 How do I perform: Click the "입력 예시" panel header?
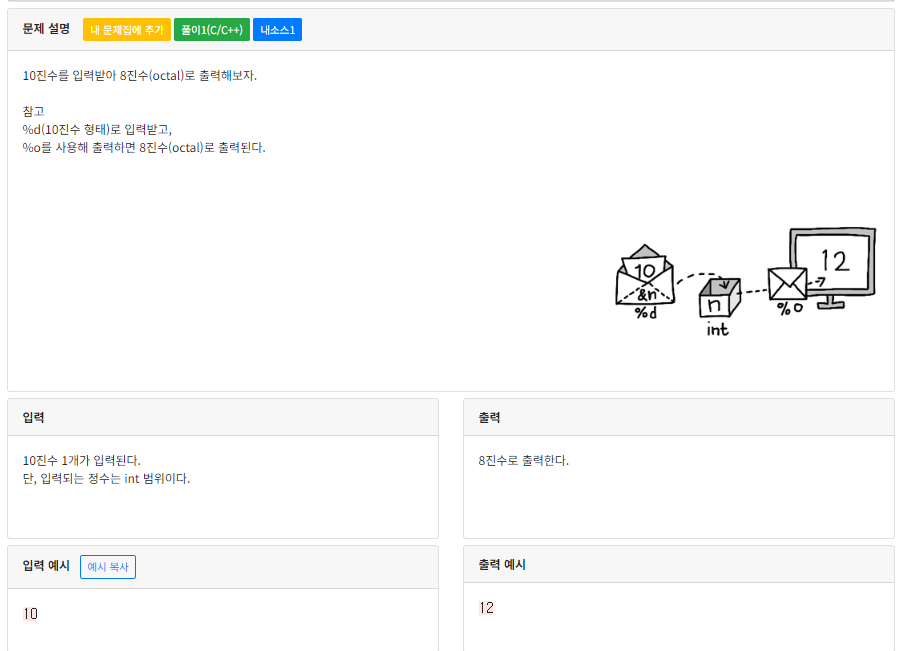coord(44,566)
